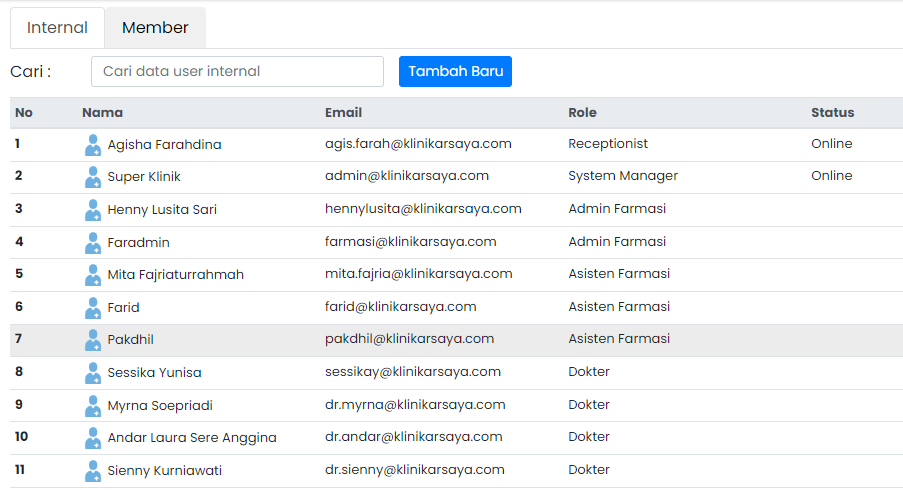Click Mita Fajriaturrahmah's user icon
Screen dimensions: 903x490
coord(93,275)
